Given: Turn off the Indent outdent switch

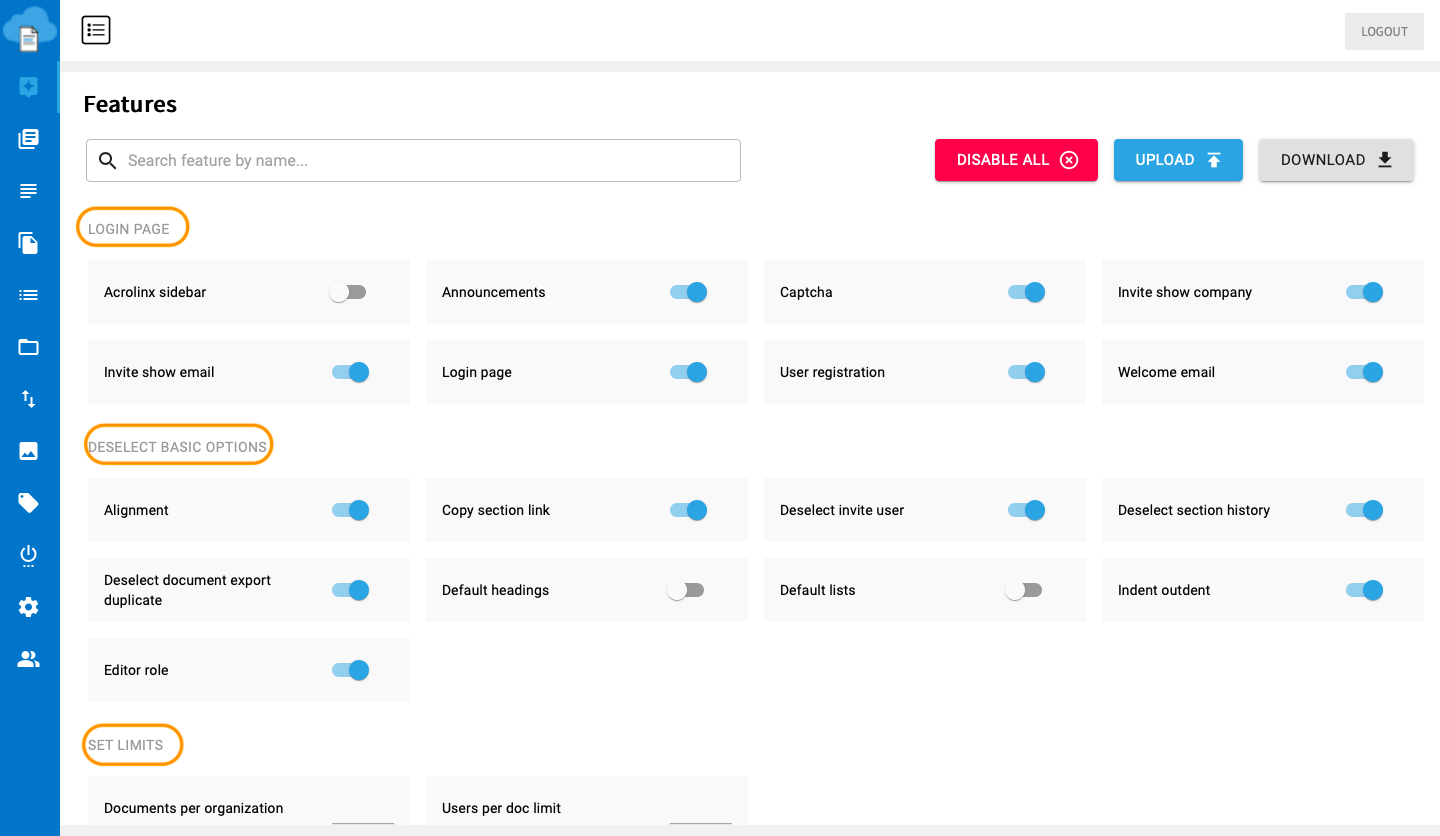Looking at the screenshot, I should [x=1364, y=590].
